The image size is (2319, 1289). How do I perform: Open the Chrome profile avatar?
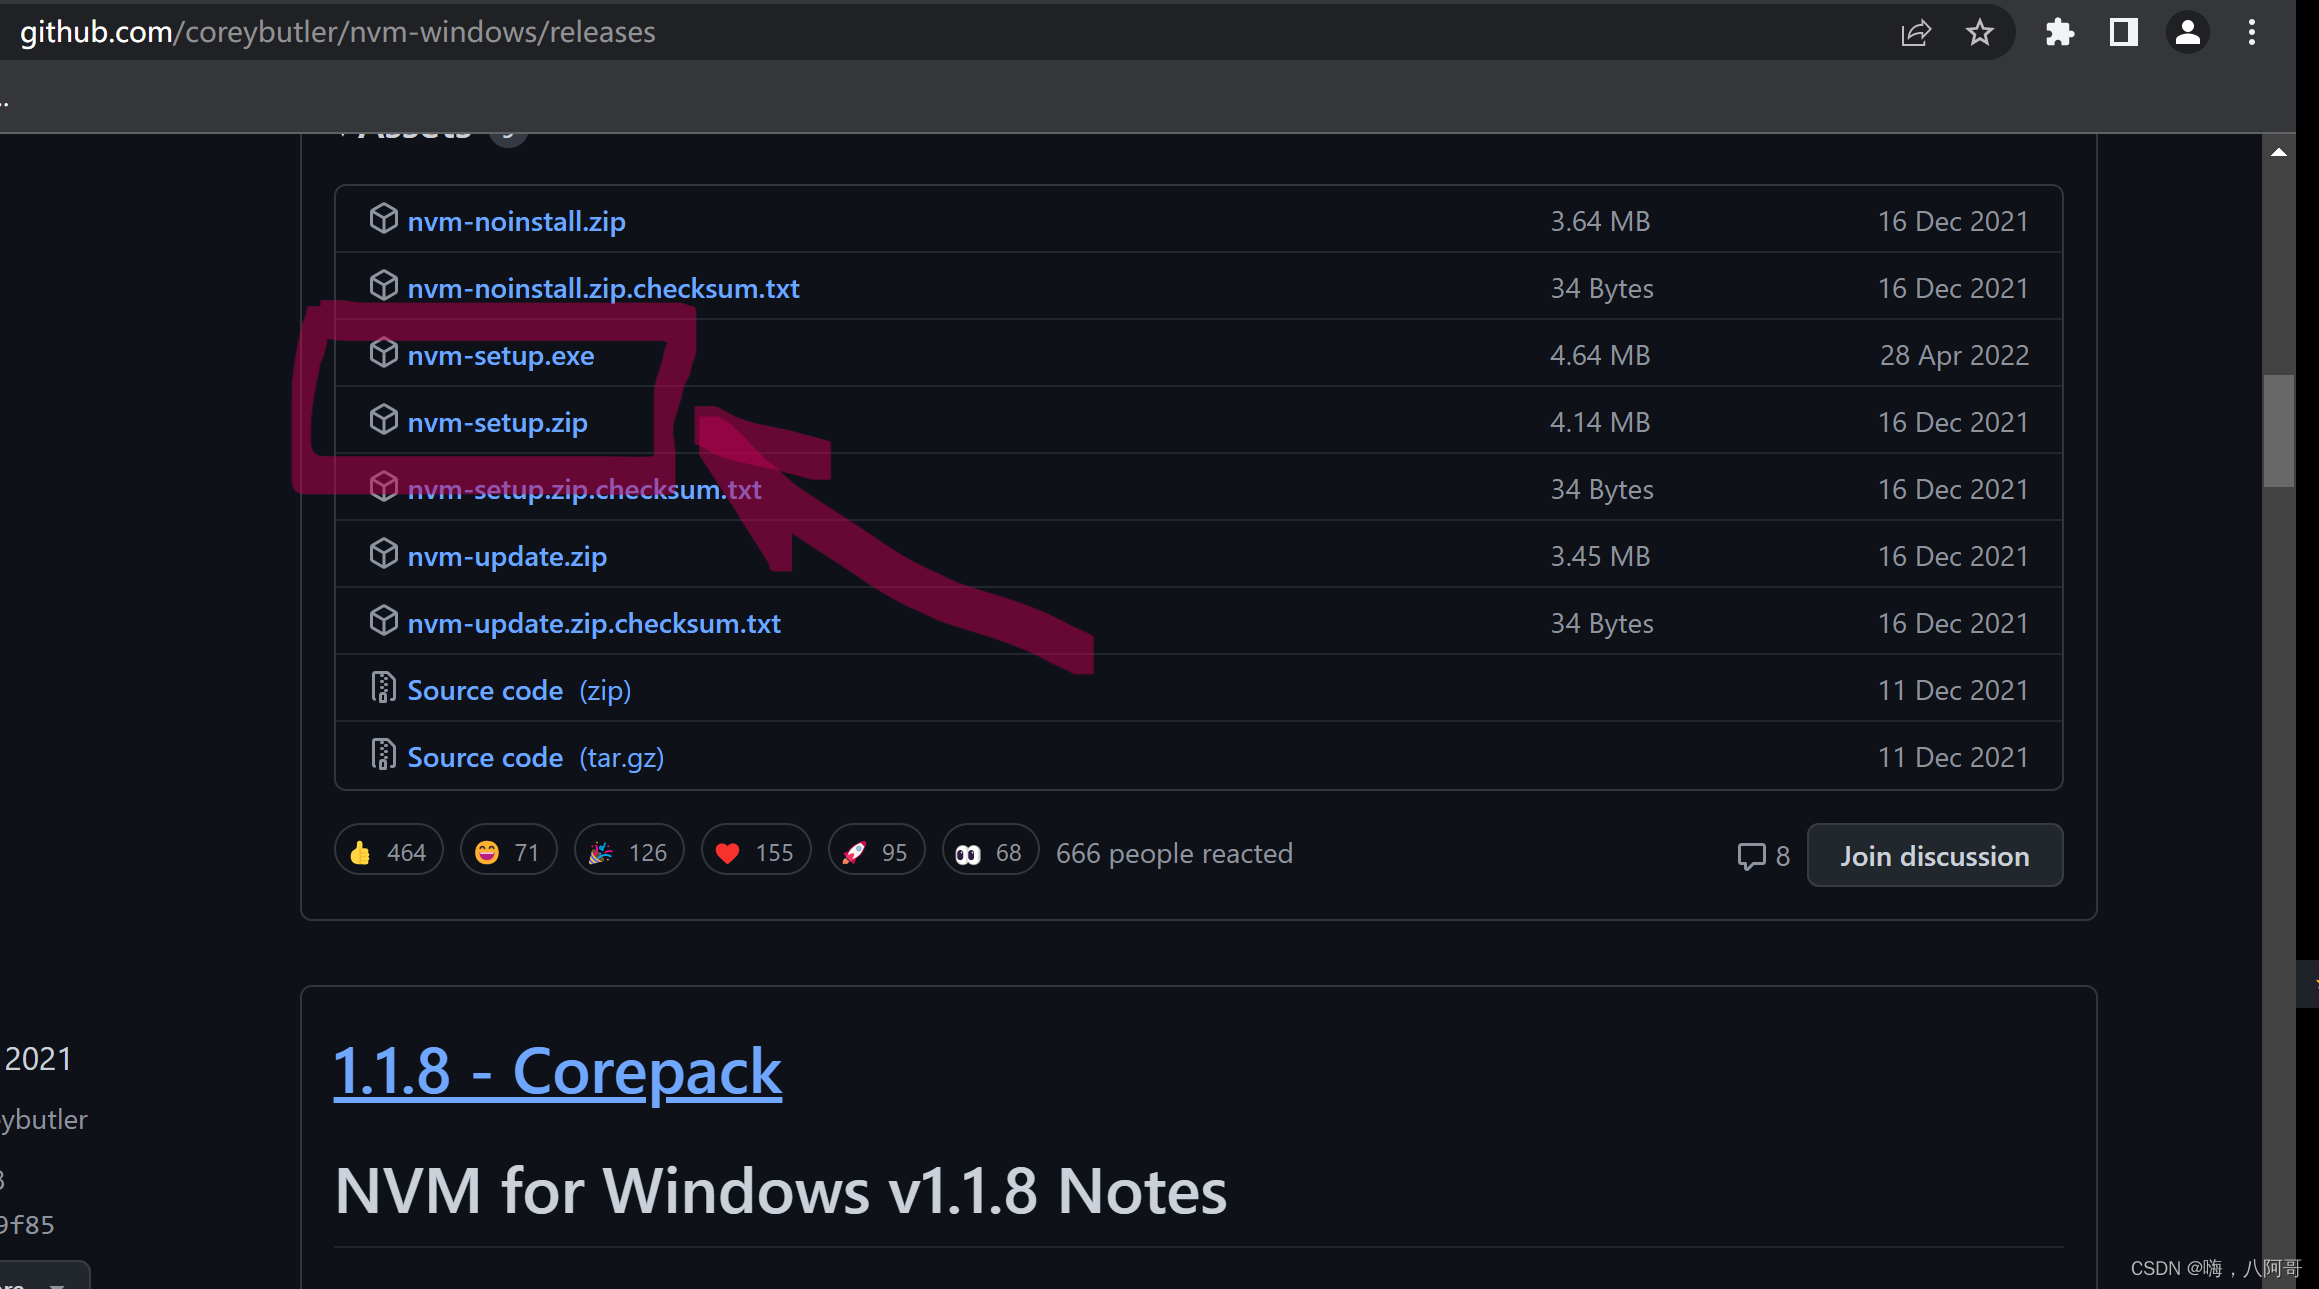coord(2187,32)
